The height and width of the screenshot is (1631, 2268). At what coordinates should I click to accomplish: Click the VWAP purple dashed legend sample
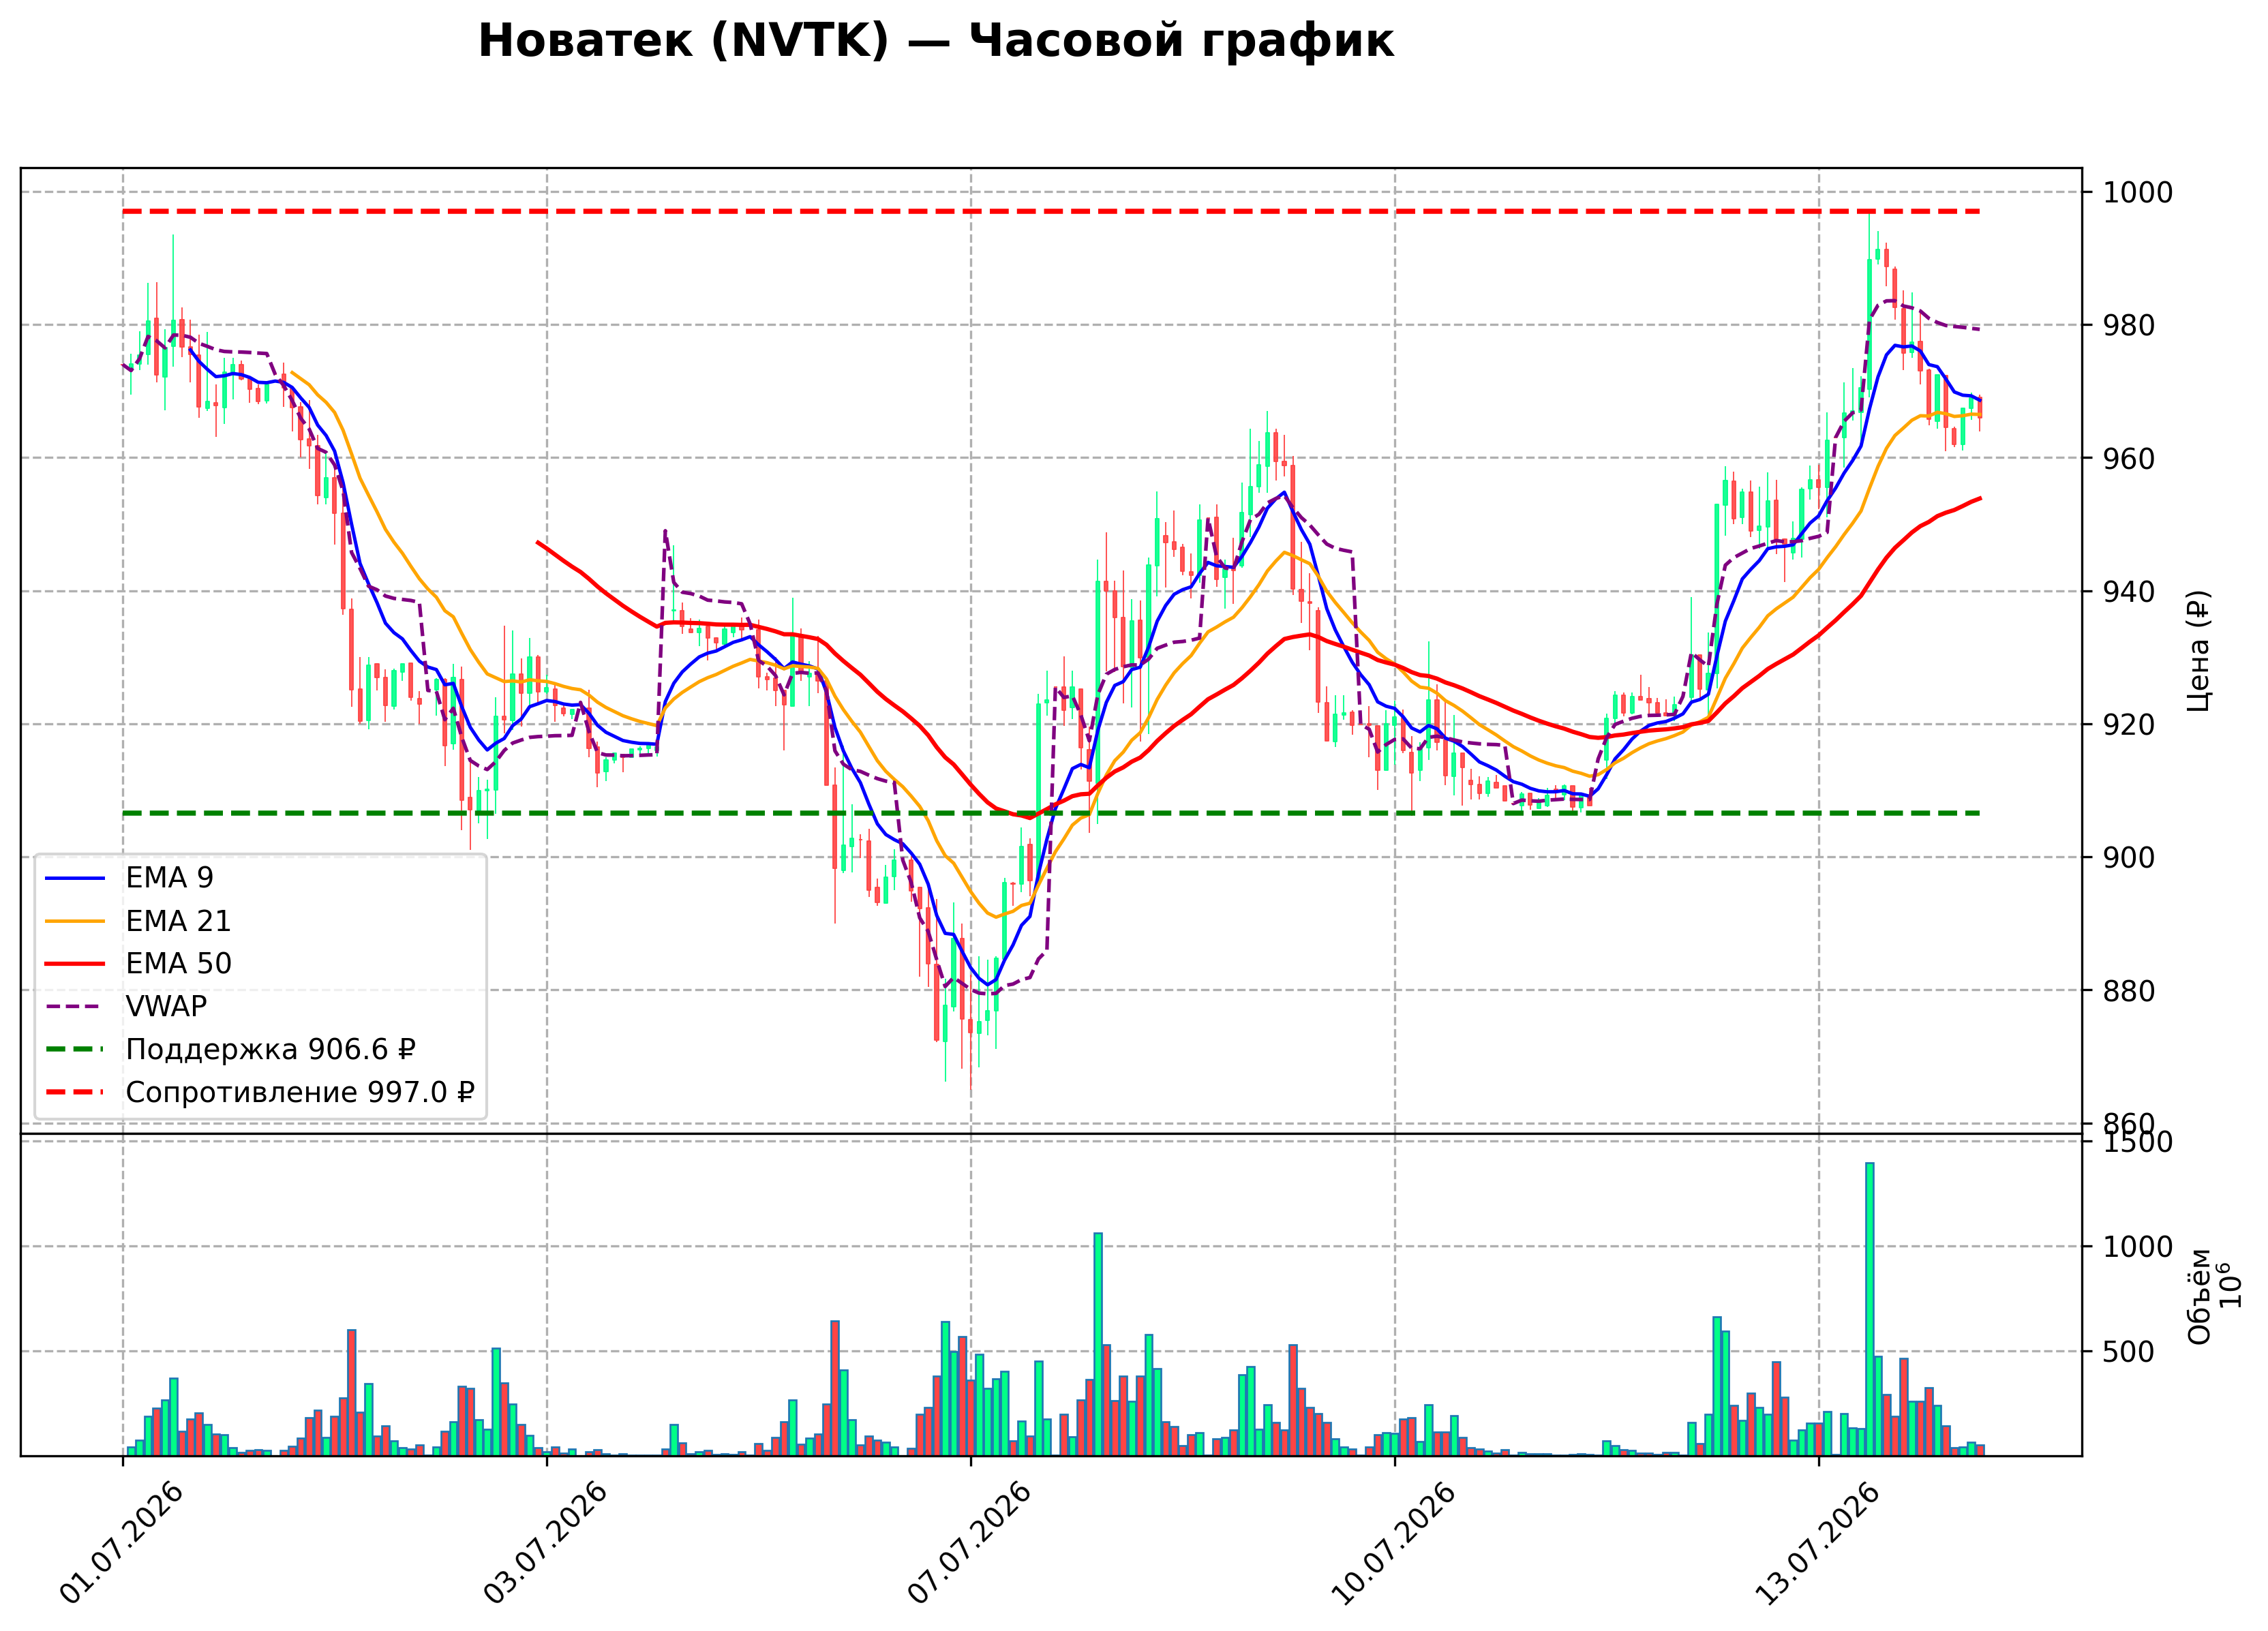pos(75,1006)
